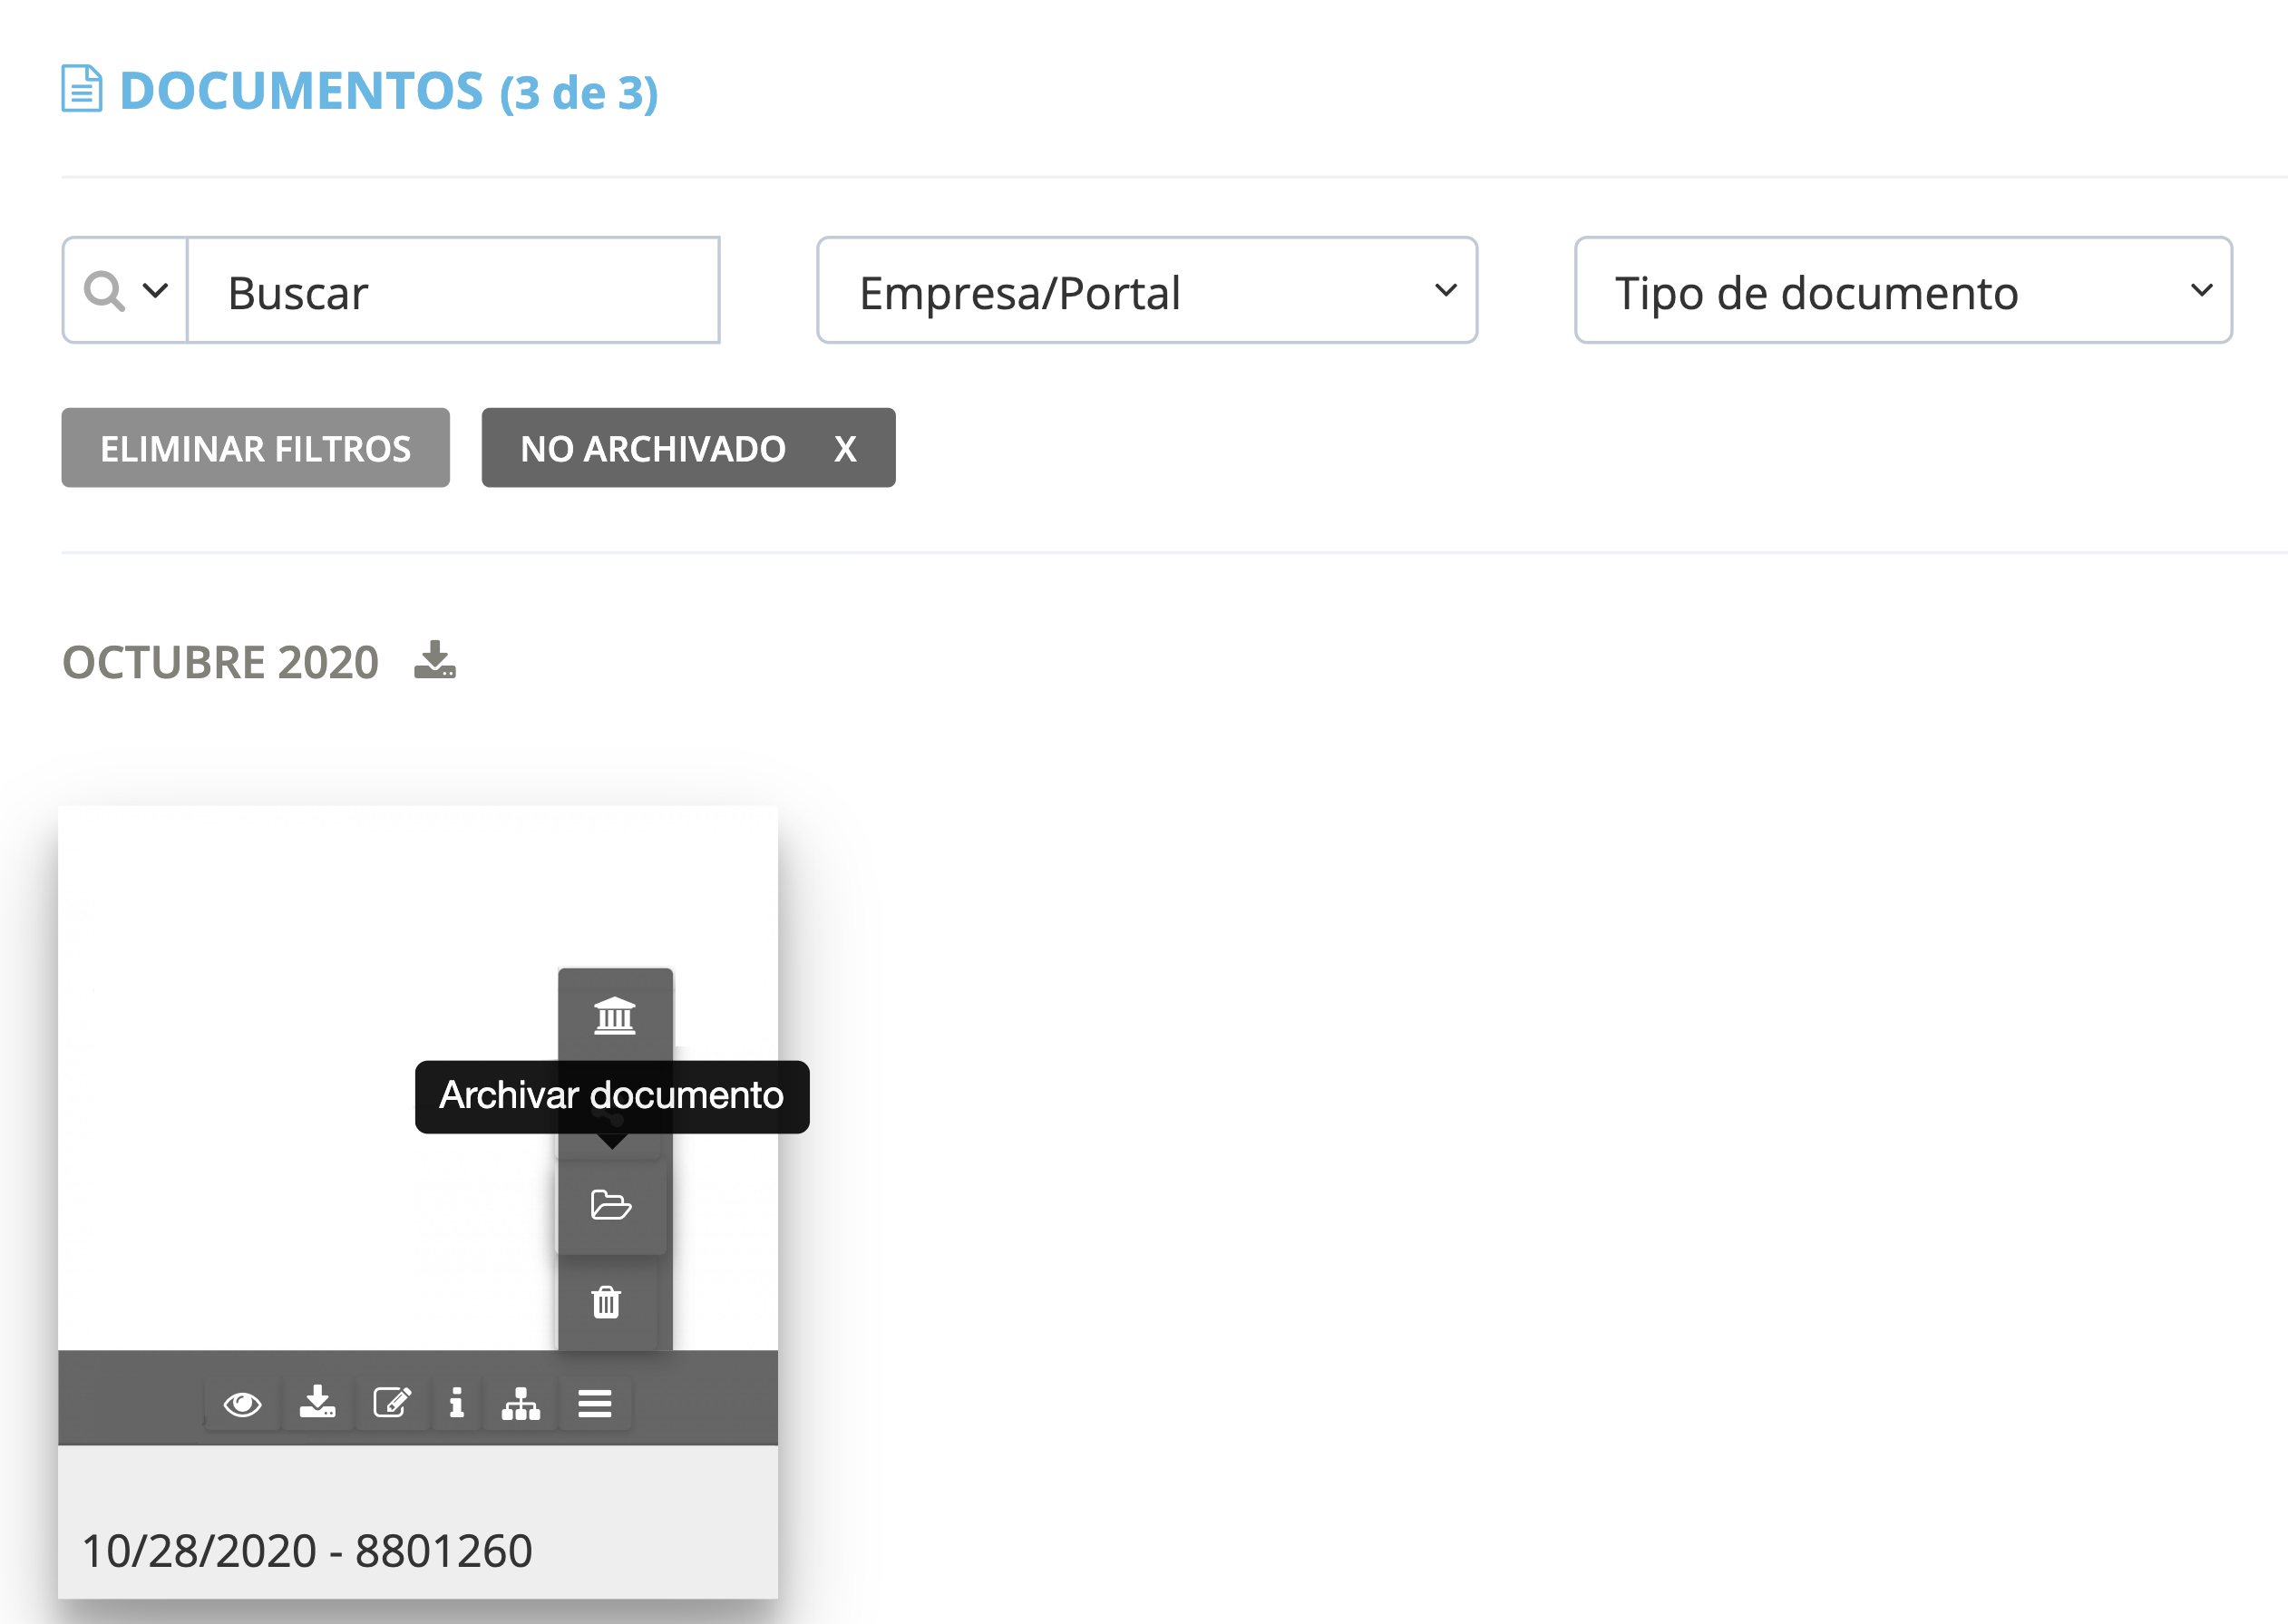Click the trash delete icon
Image resolution: width=2288 pixels, height=1624 pixels.
(x=606, y=1302)
